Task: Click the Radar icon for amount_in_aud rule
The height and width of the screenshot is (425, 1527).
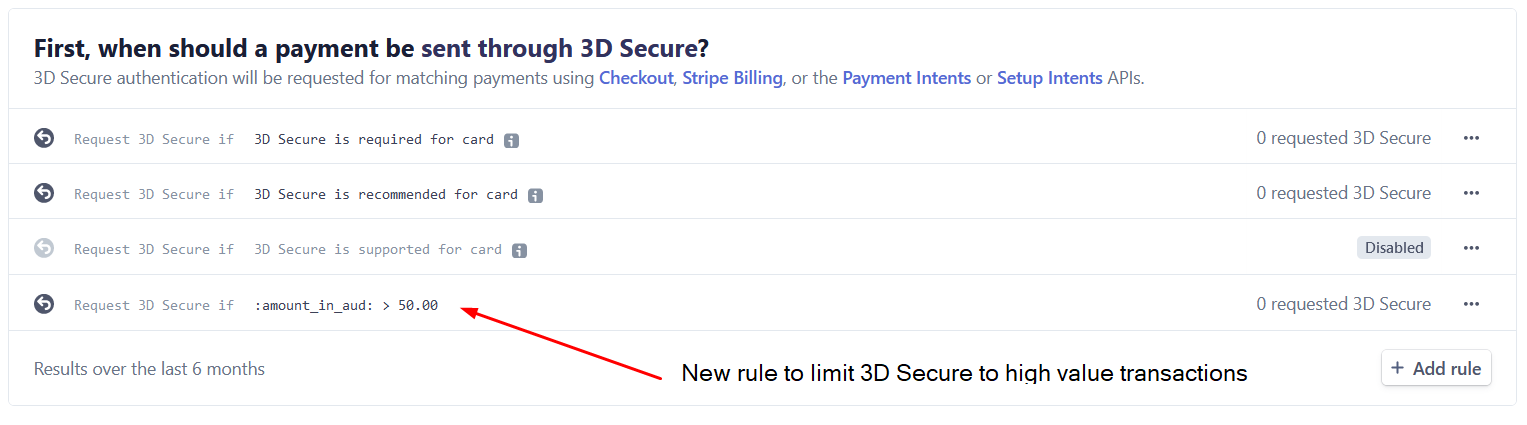Action: 44,304
